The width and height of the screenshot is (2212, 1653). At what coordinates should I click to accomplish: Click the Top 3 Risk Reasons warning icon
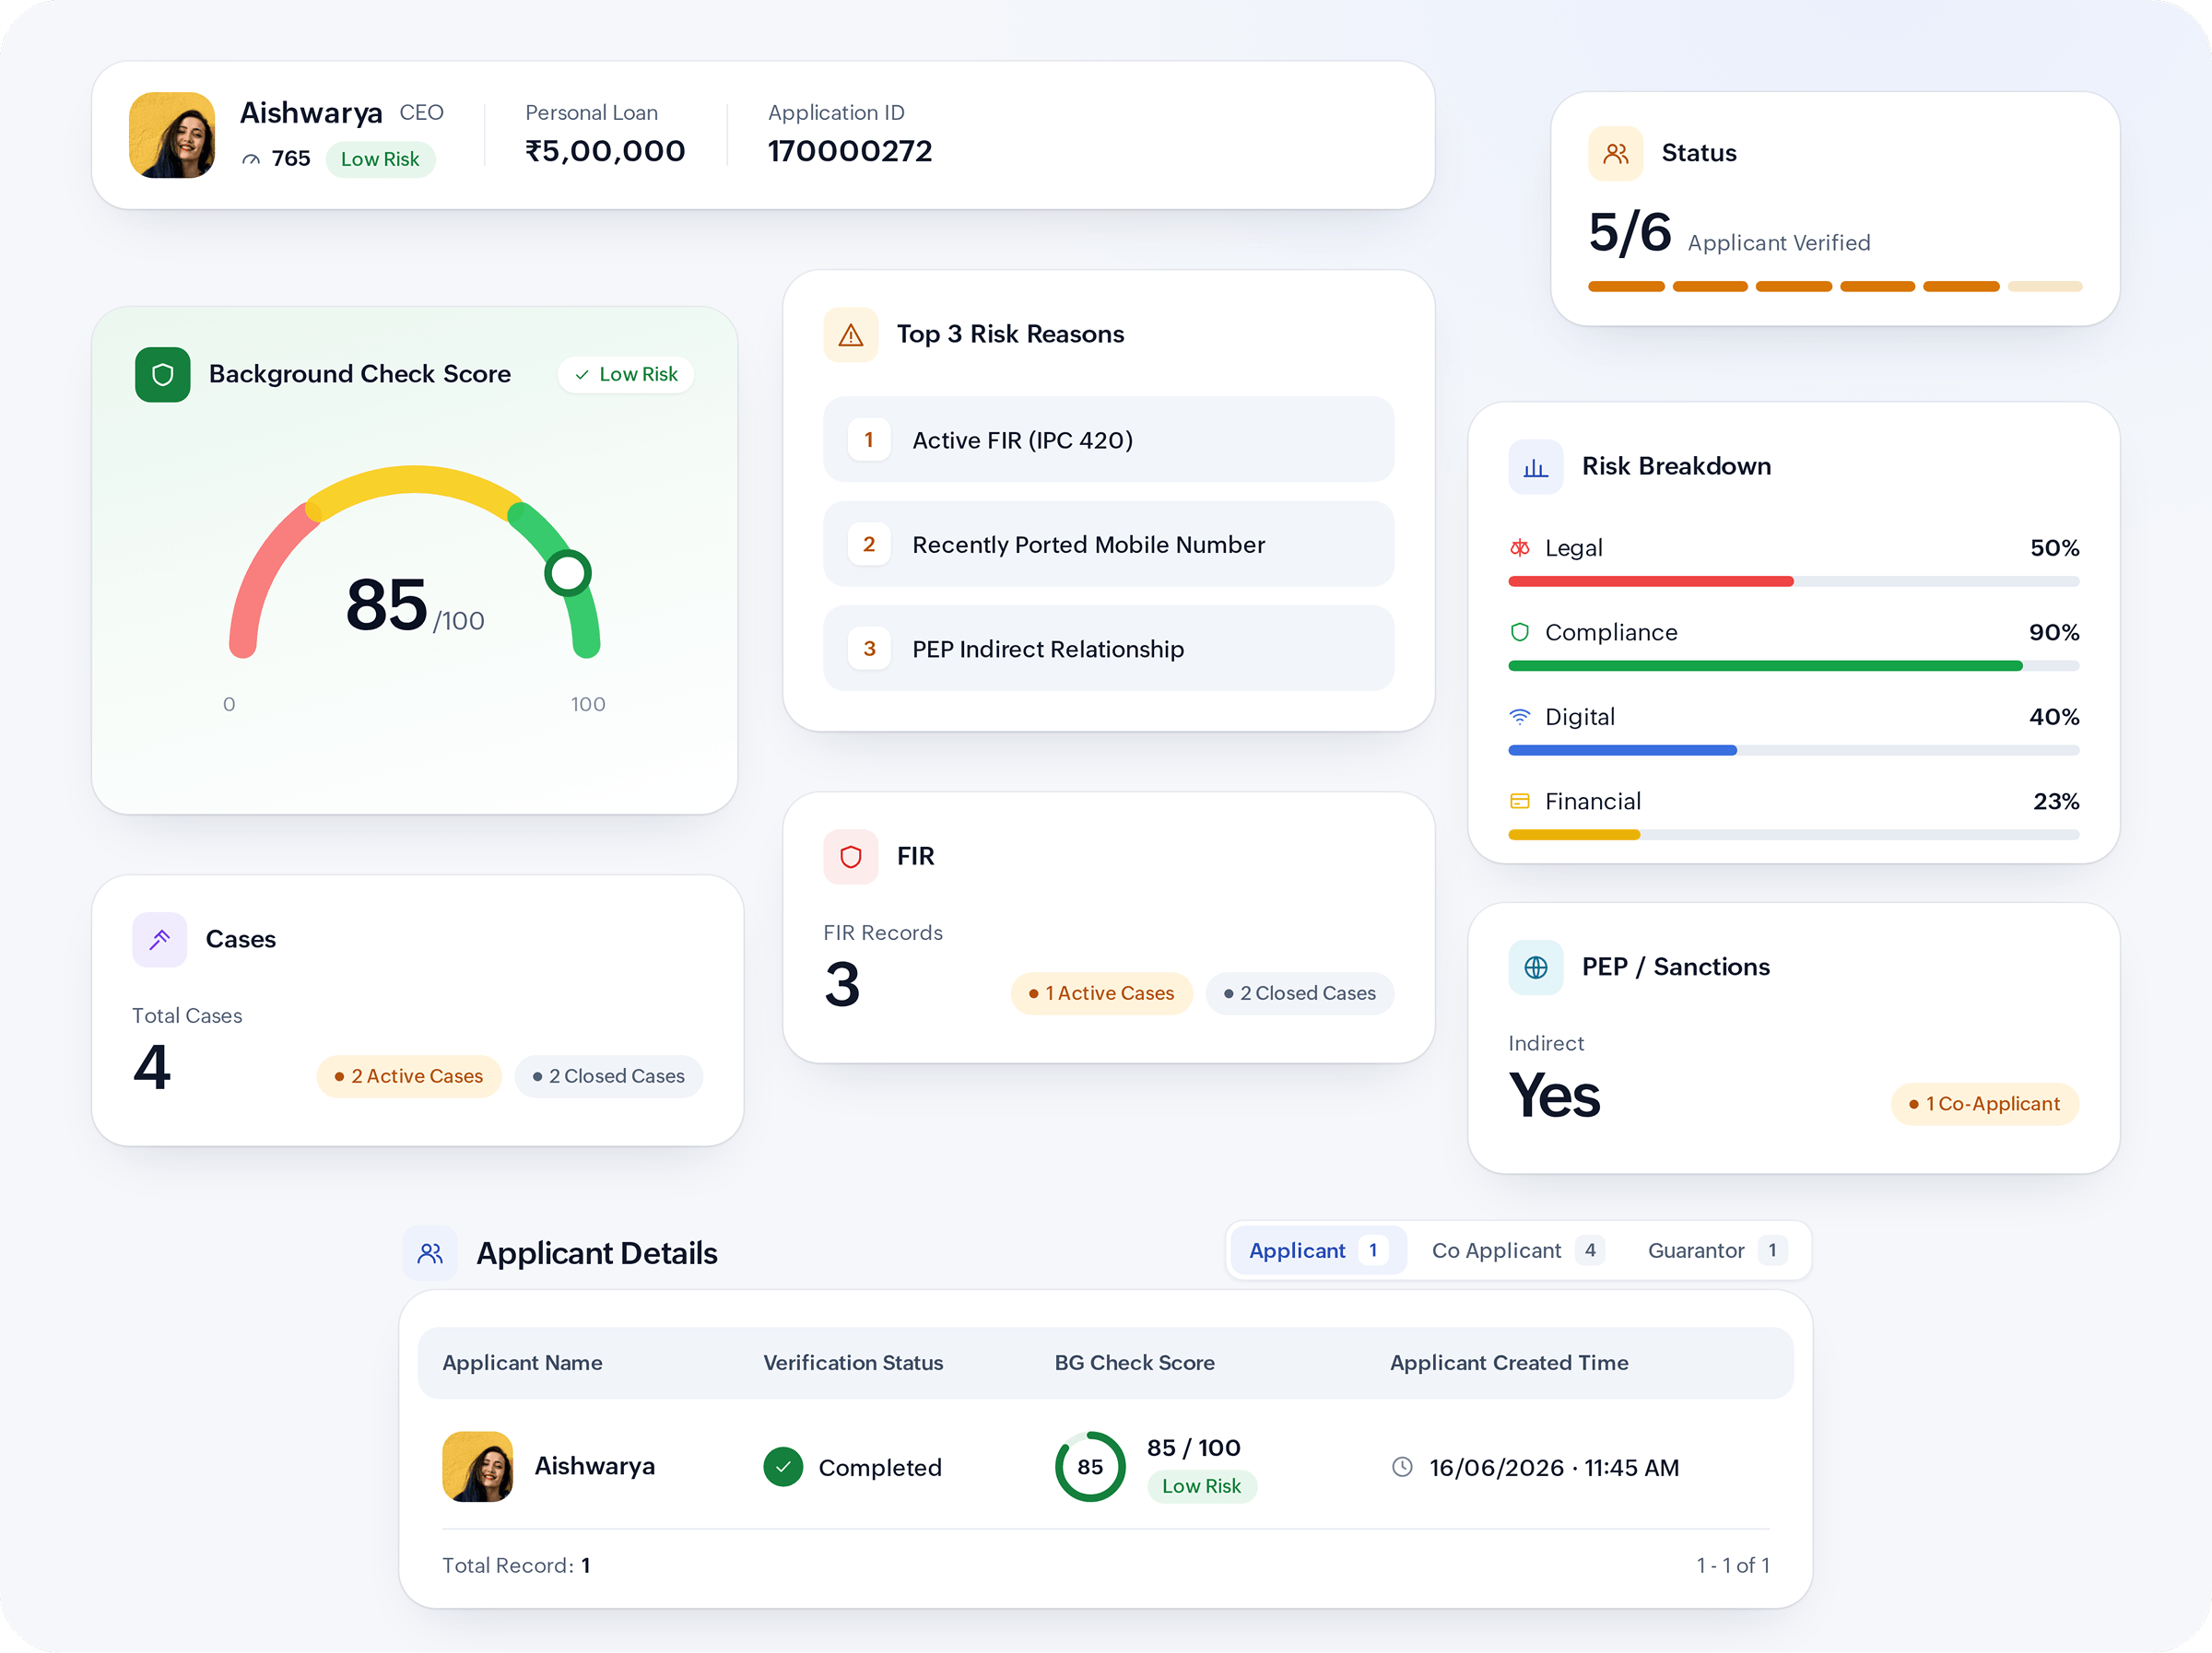[850, 334]
